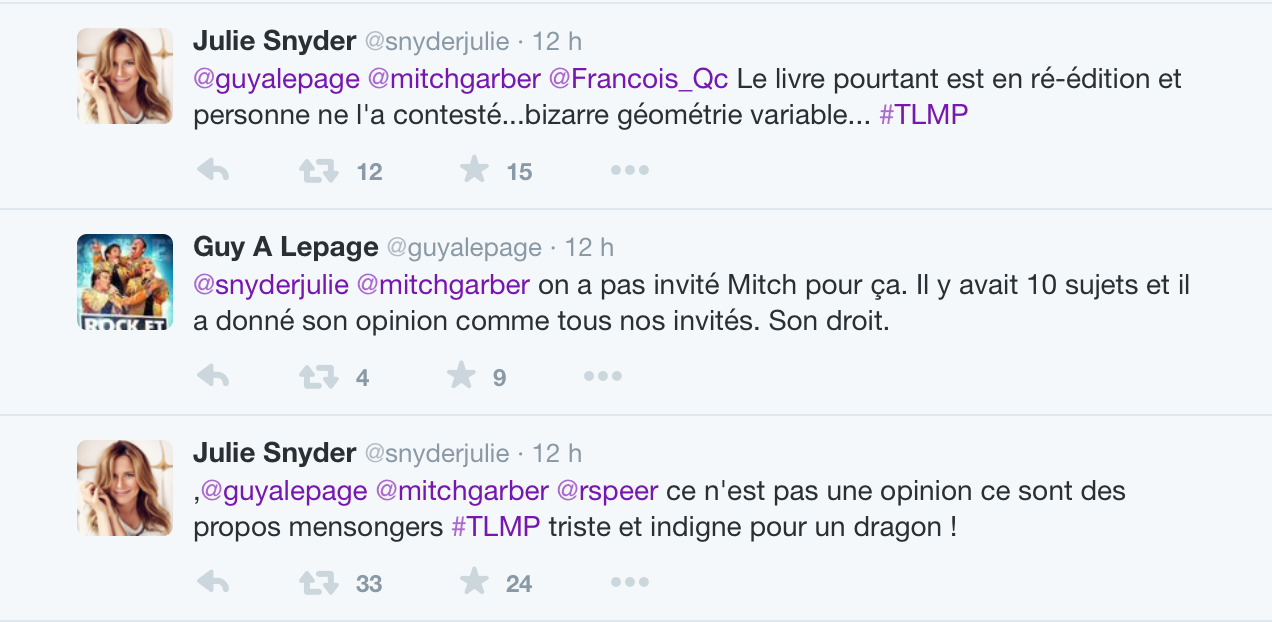Open @snyderjulie mention in Guy's tweet

271,285
